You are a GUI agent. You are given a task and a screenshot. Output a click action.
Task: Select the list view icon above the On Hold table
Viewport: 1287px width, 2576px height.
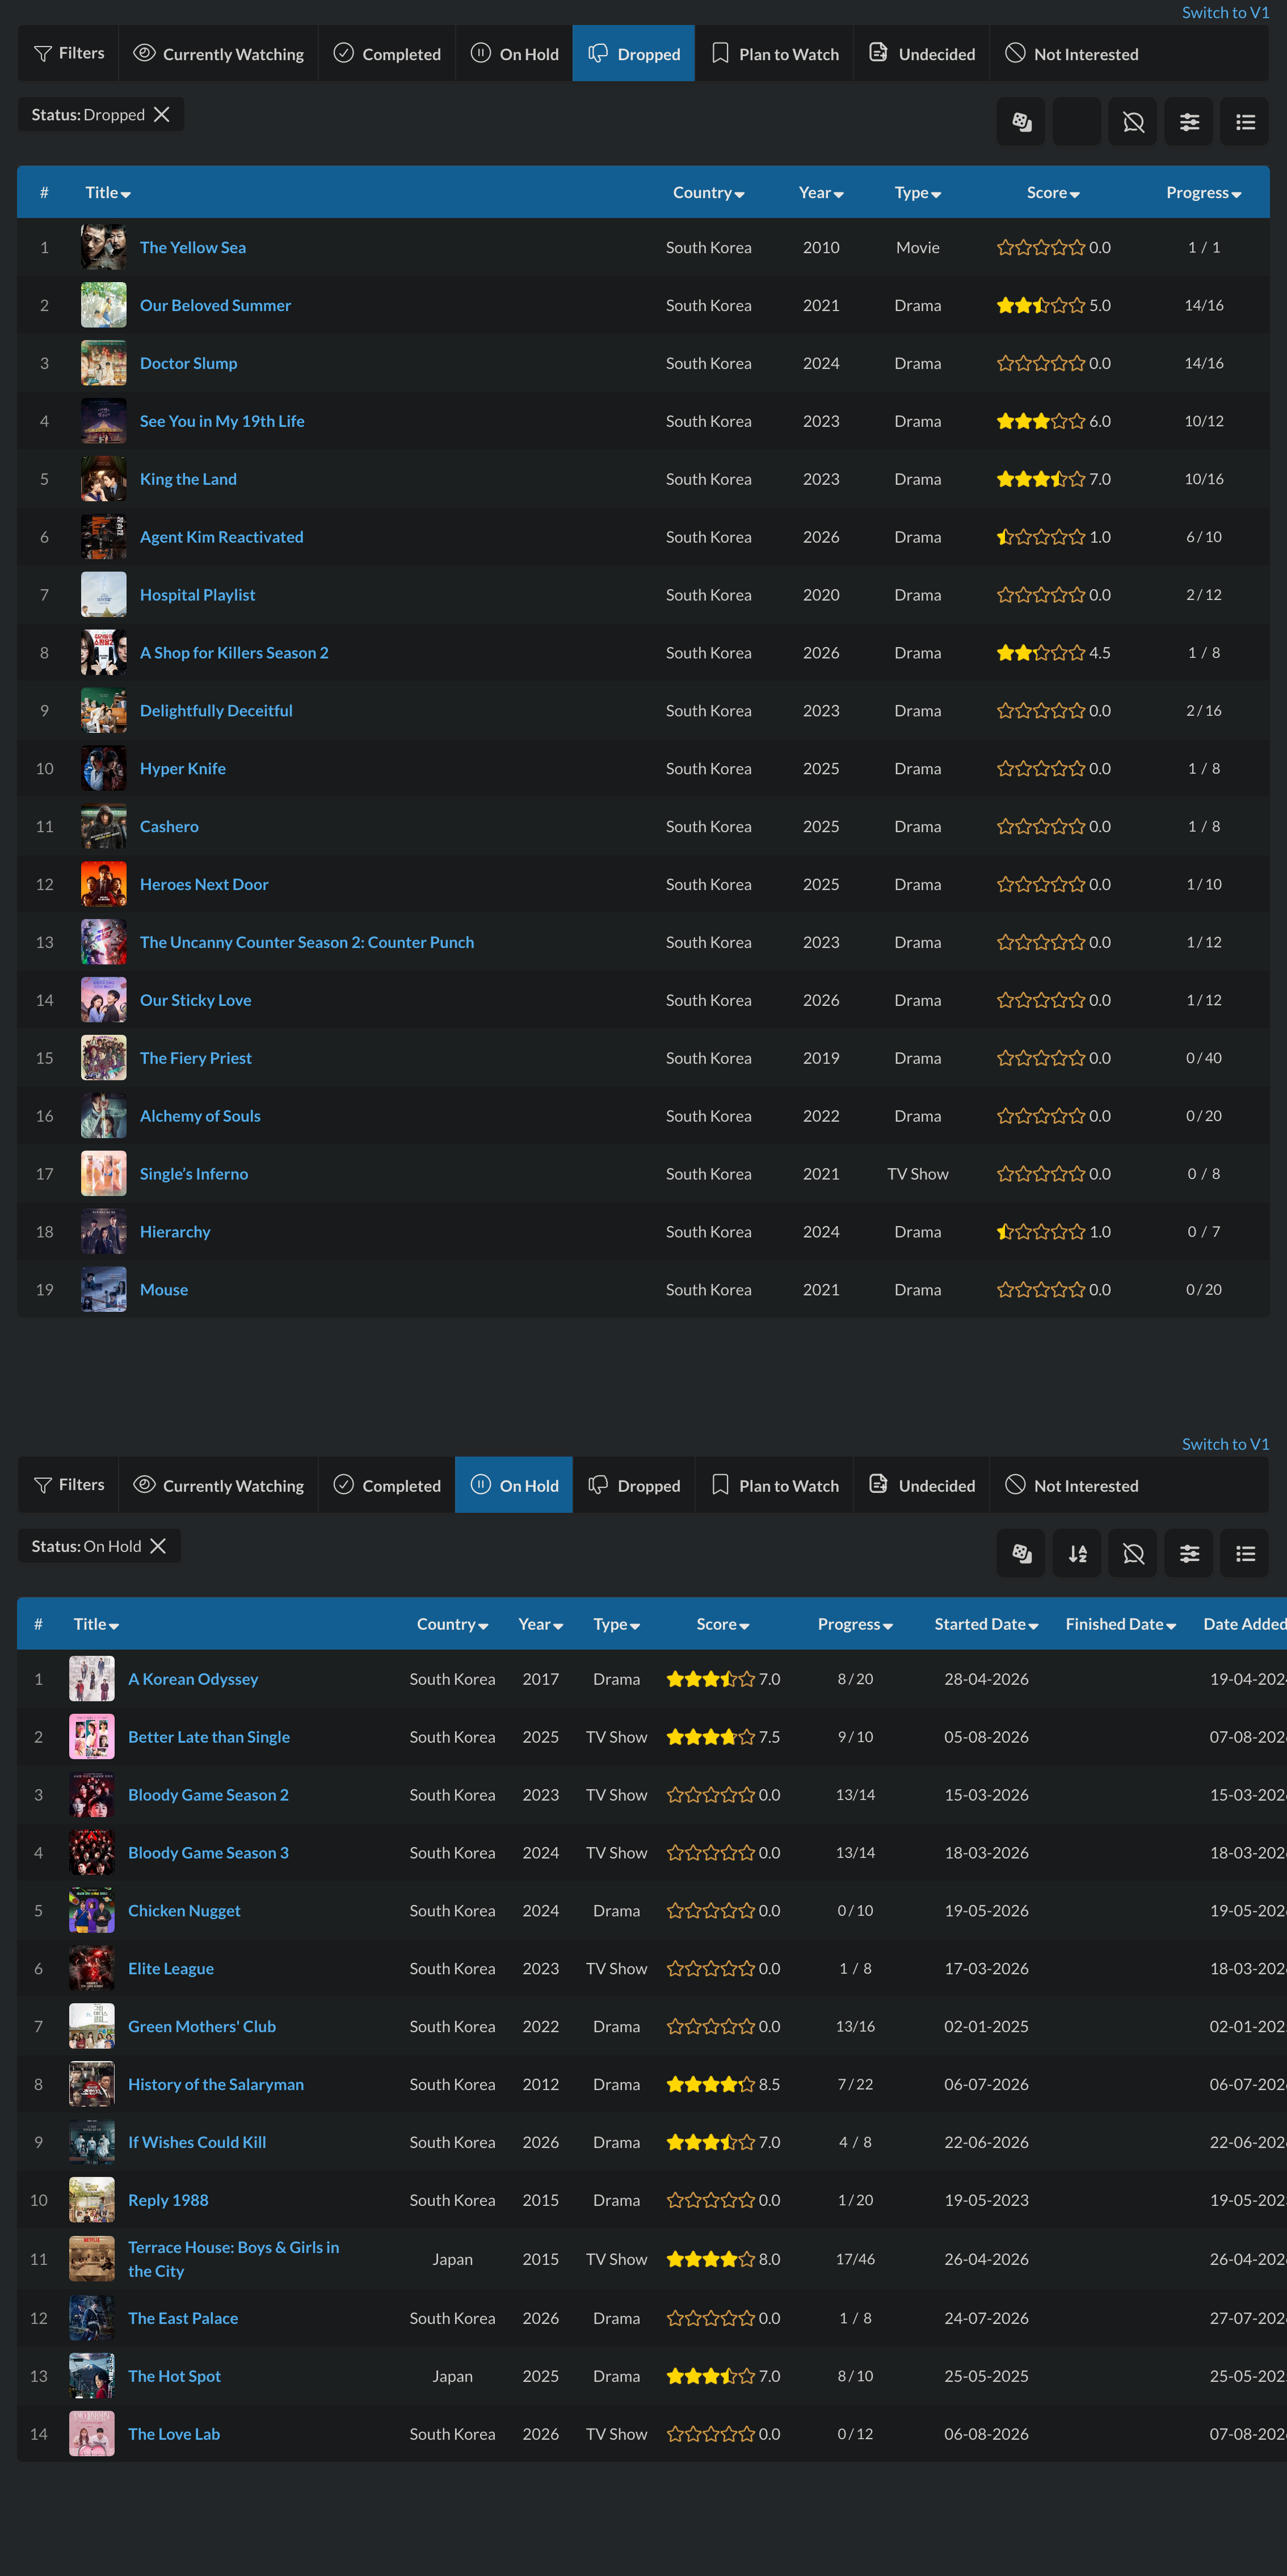click(x=1245, y=1553)
